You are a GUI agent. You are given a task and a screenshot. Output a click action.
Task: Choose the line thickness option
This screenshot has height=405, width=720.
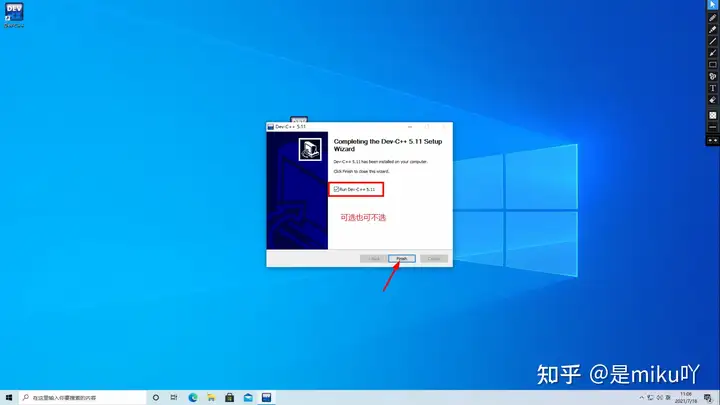click(x=712, y=127)
